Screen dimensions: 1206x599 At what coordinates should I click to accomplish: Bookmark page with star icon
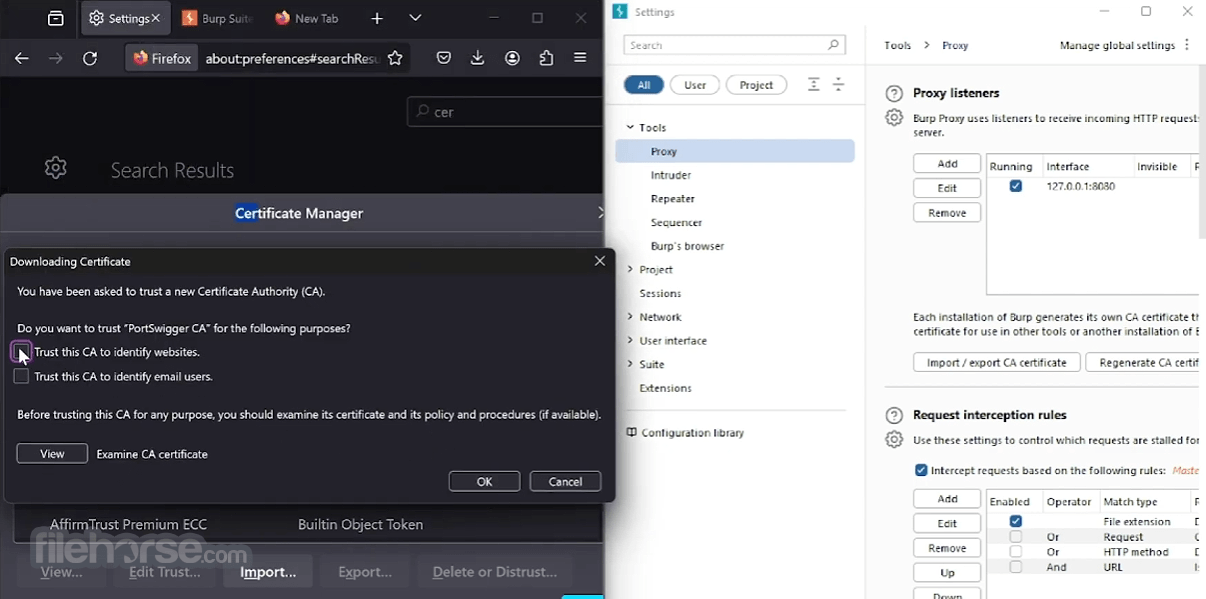tap(395, 59)
